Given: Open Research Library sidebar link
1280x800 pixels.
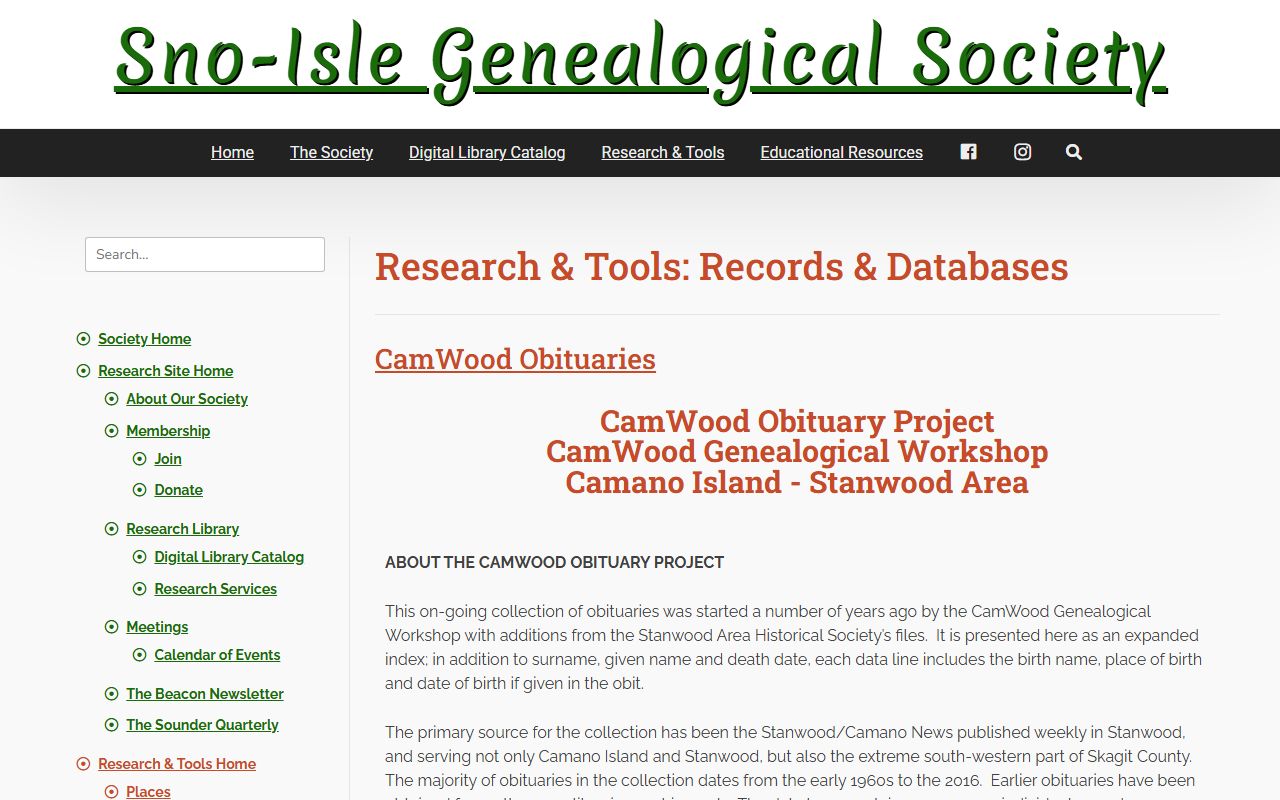Looking at the screenshot, I should 182,529.
